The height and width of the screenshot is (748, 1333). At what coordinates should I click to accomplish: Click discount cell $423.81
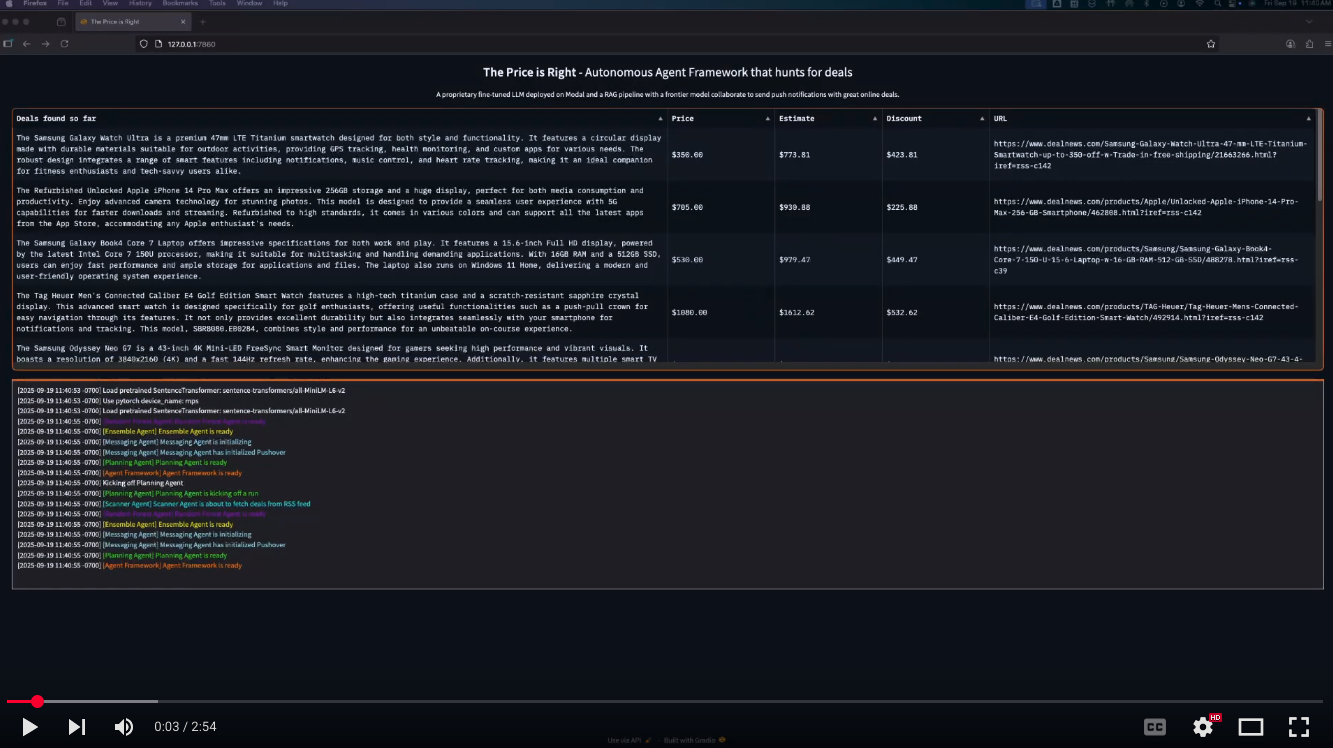coord(902,155)
